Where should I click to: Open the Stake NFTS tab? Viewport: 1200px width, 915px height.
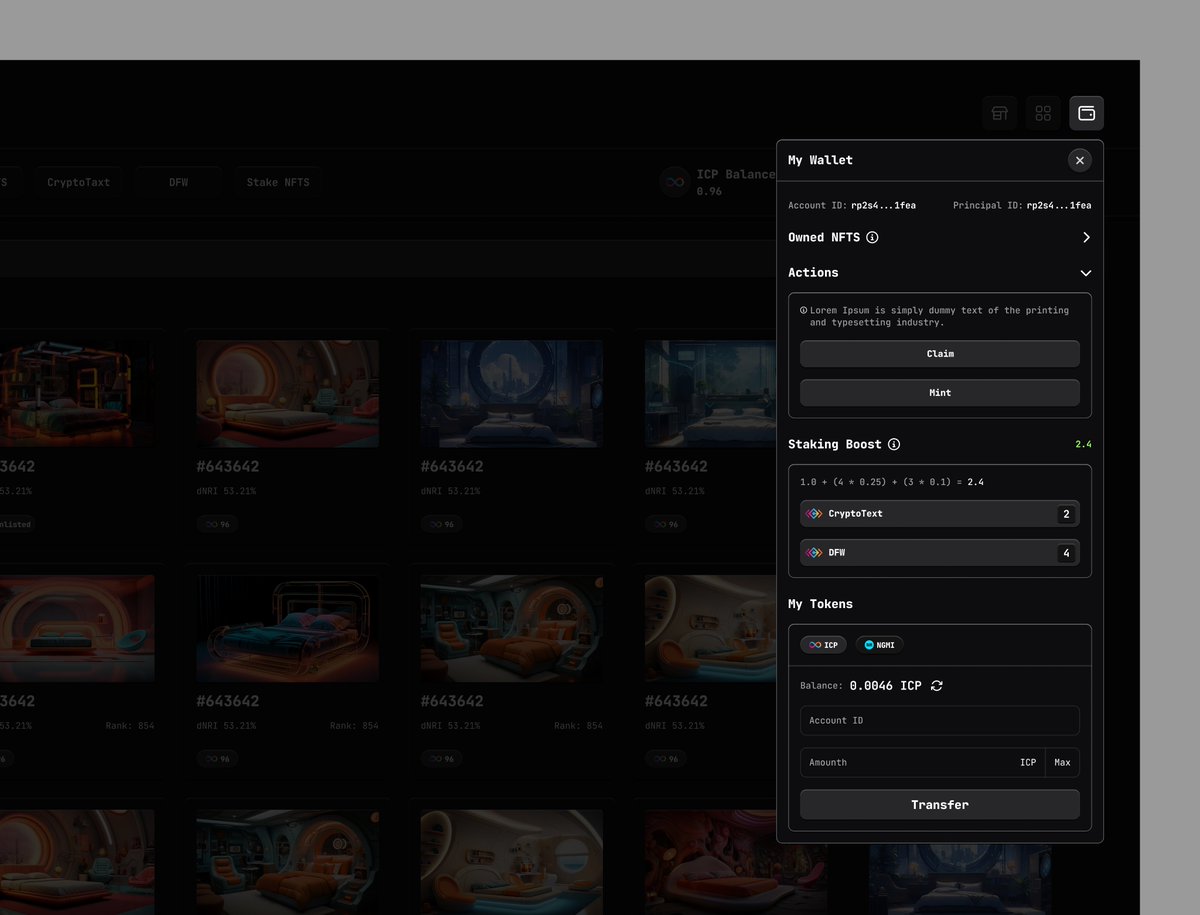click(278, 183)
